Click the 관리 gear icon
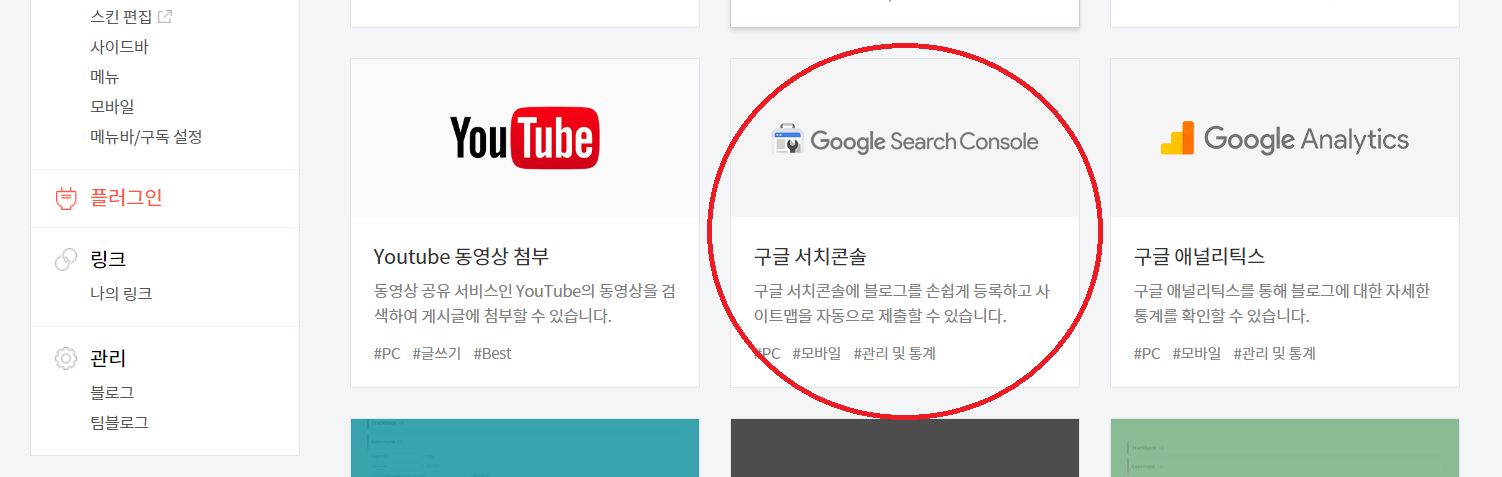 (x=66, y=358)
